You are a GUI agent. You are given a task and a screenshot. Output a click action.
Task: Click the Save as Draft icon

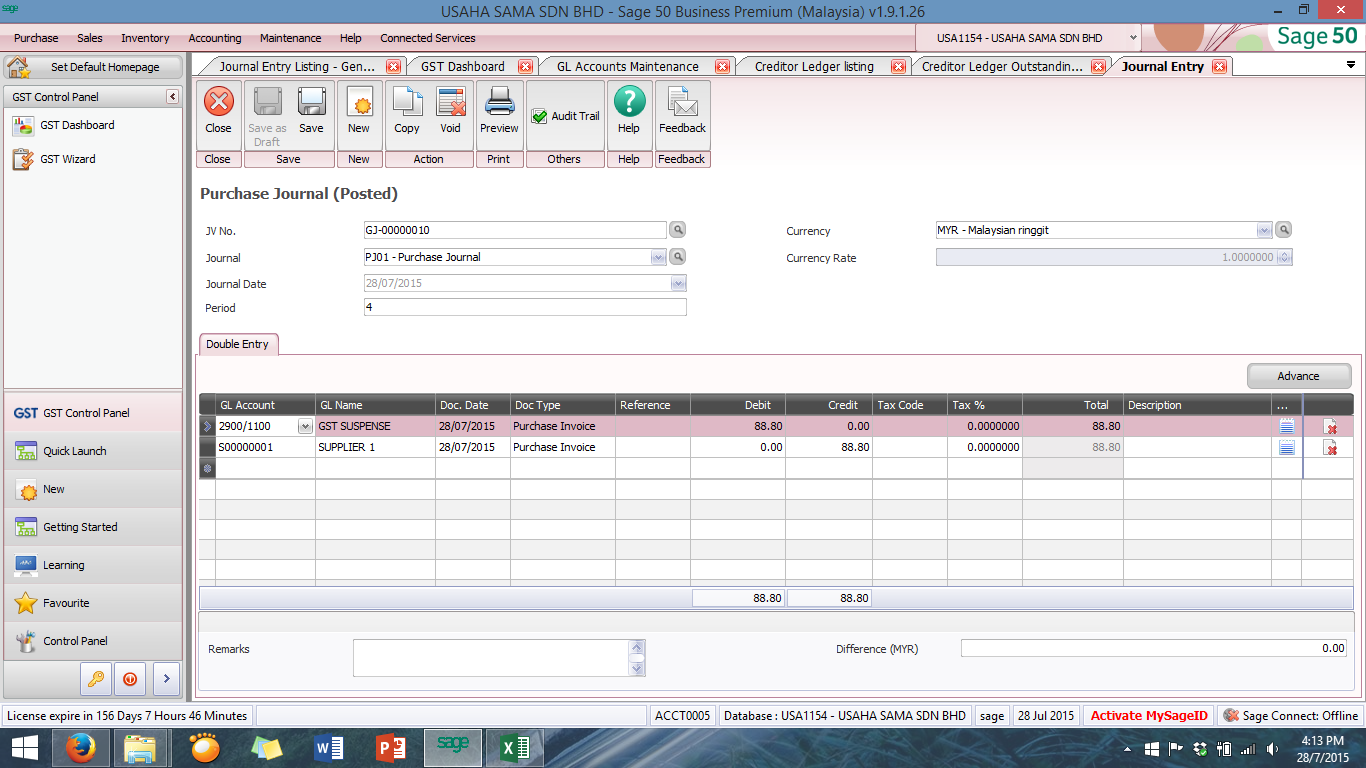tap(267, 115)
